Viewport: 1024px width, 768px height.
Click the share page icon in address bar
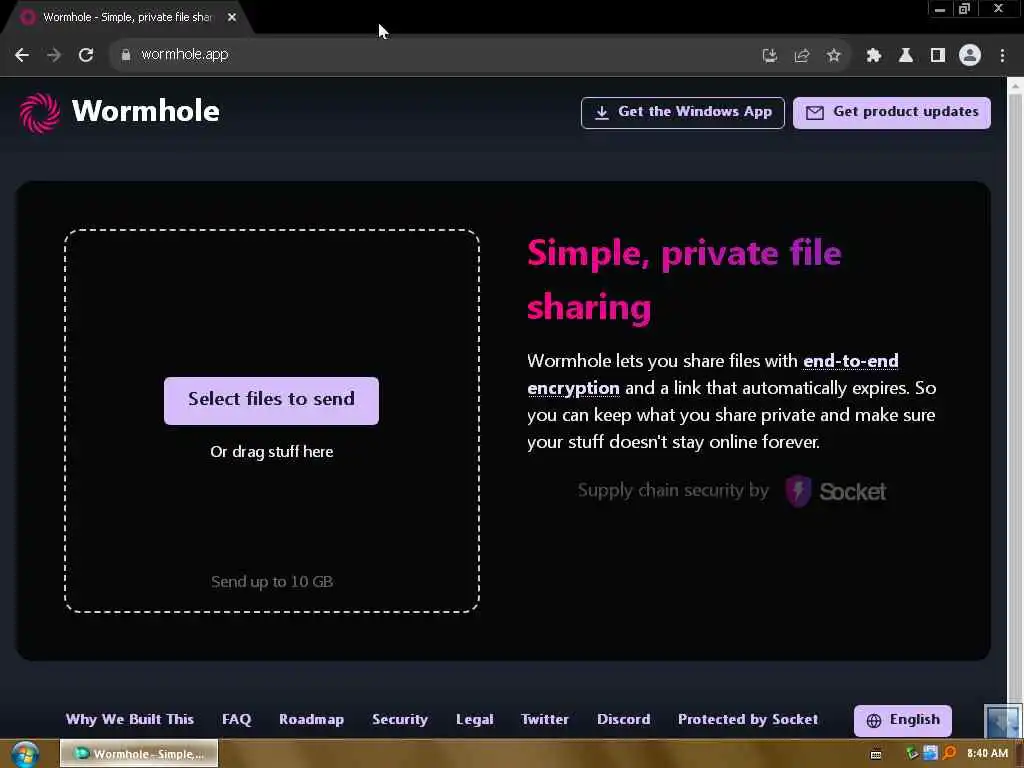click(x=802, y=56)
